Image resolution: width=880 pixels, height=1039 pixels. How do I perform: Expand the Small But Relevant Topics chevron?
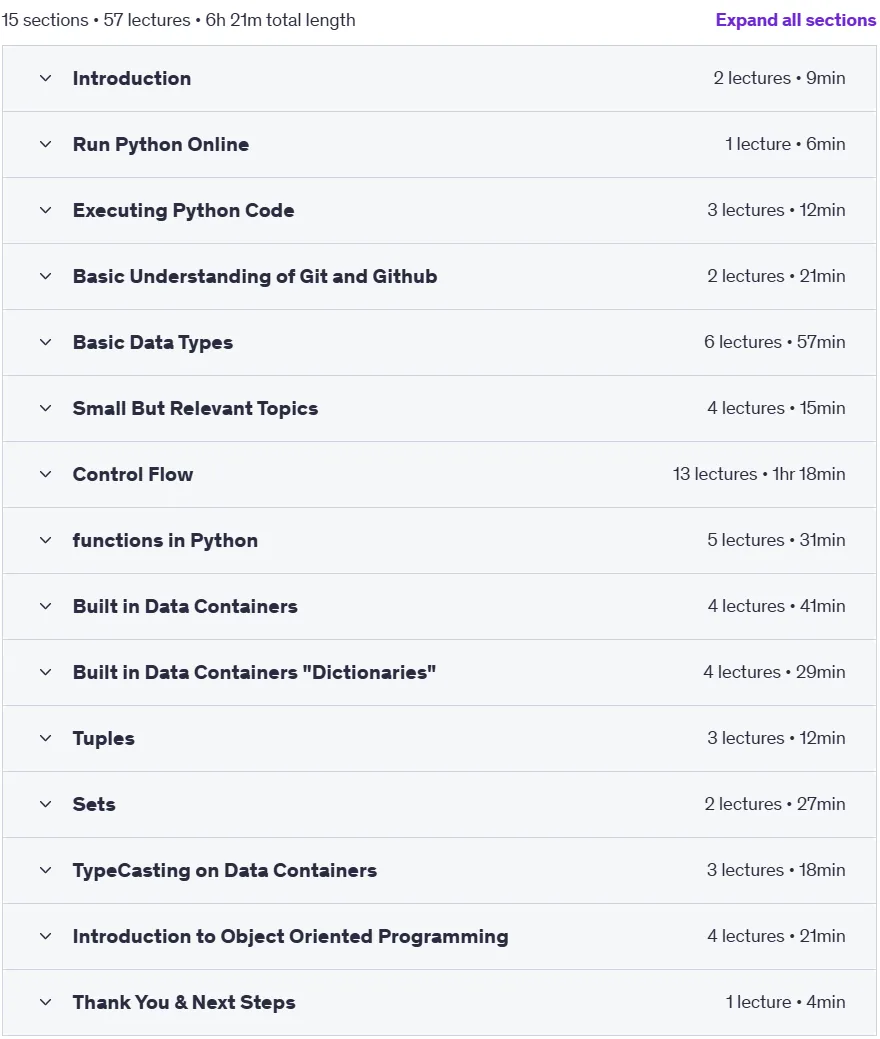[x=46, y=408]
